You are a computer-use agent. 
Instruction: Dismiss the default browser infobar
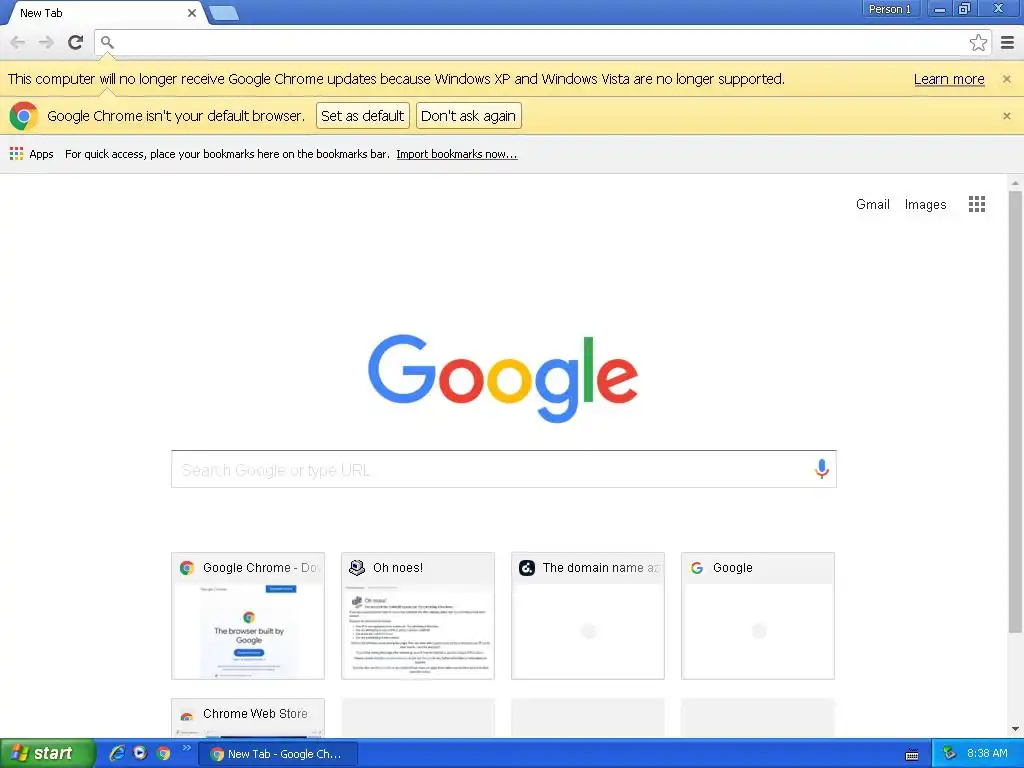pos(1006,116)
